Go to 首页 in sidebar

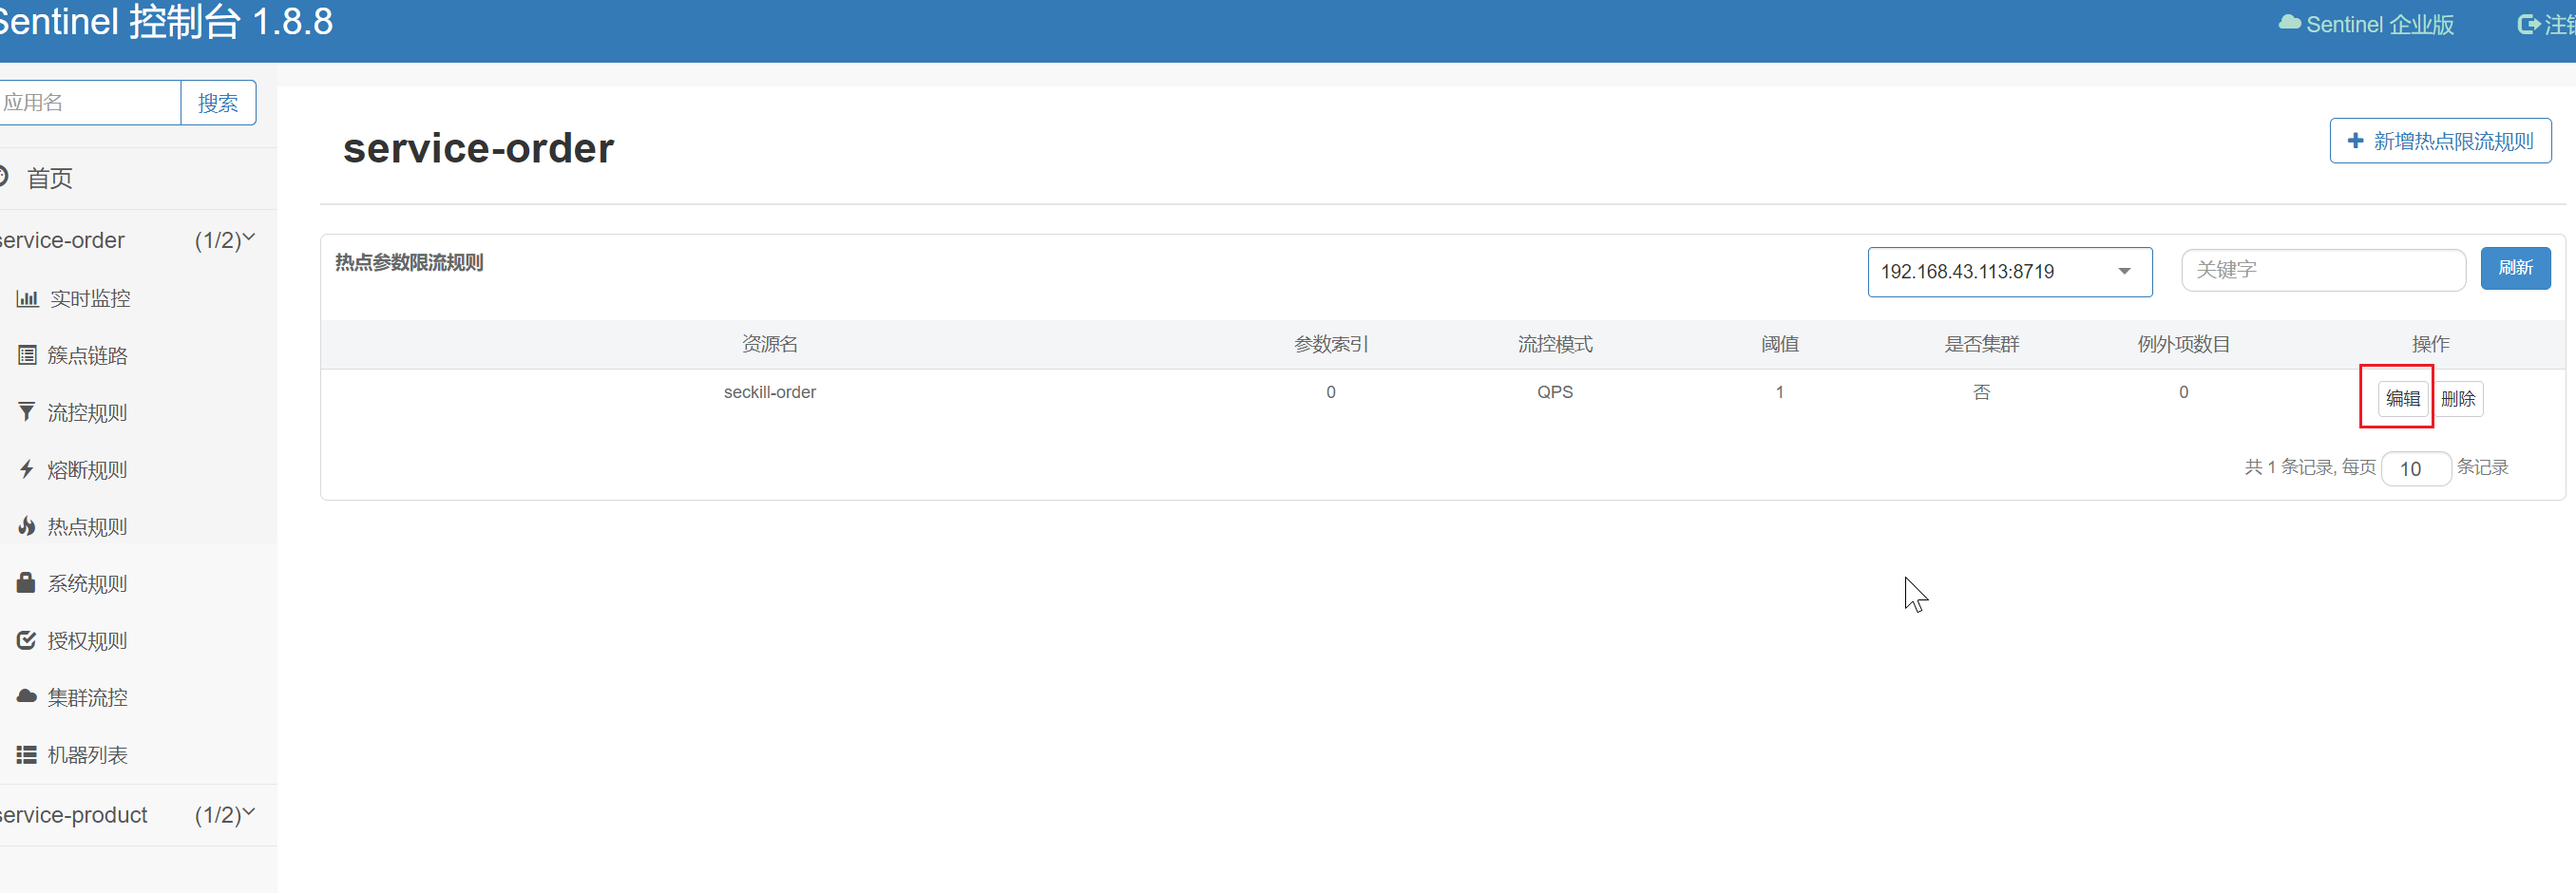pos(49,178)
